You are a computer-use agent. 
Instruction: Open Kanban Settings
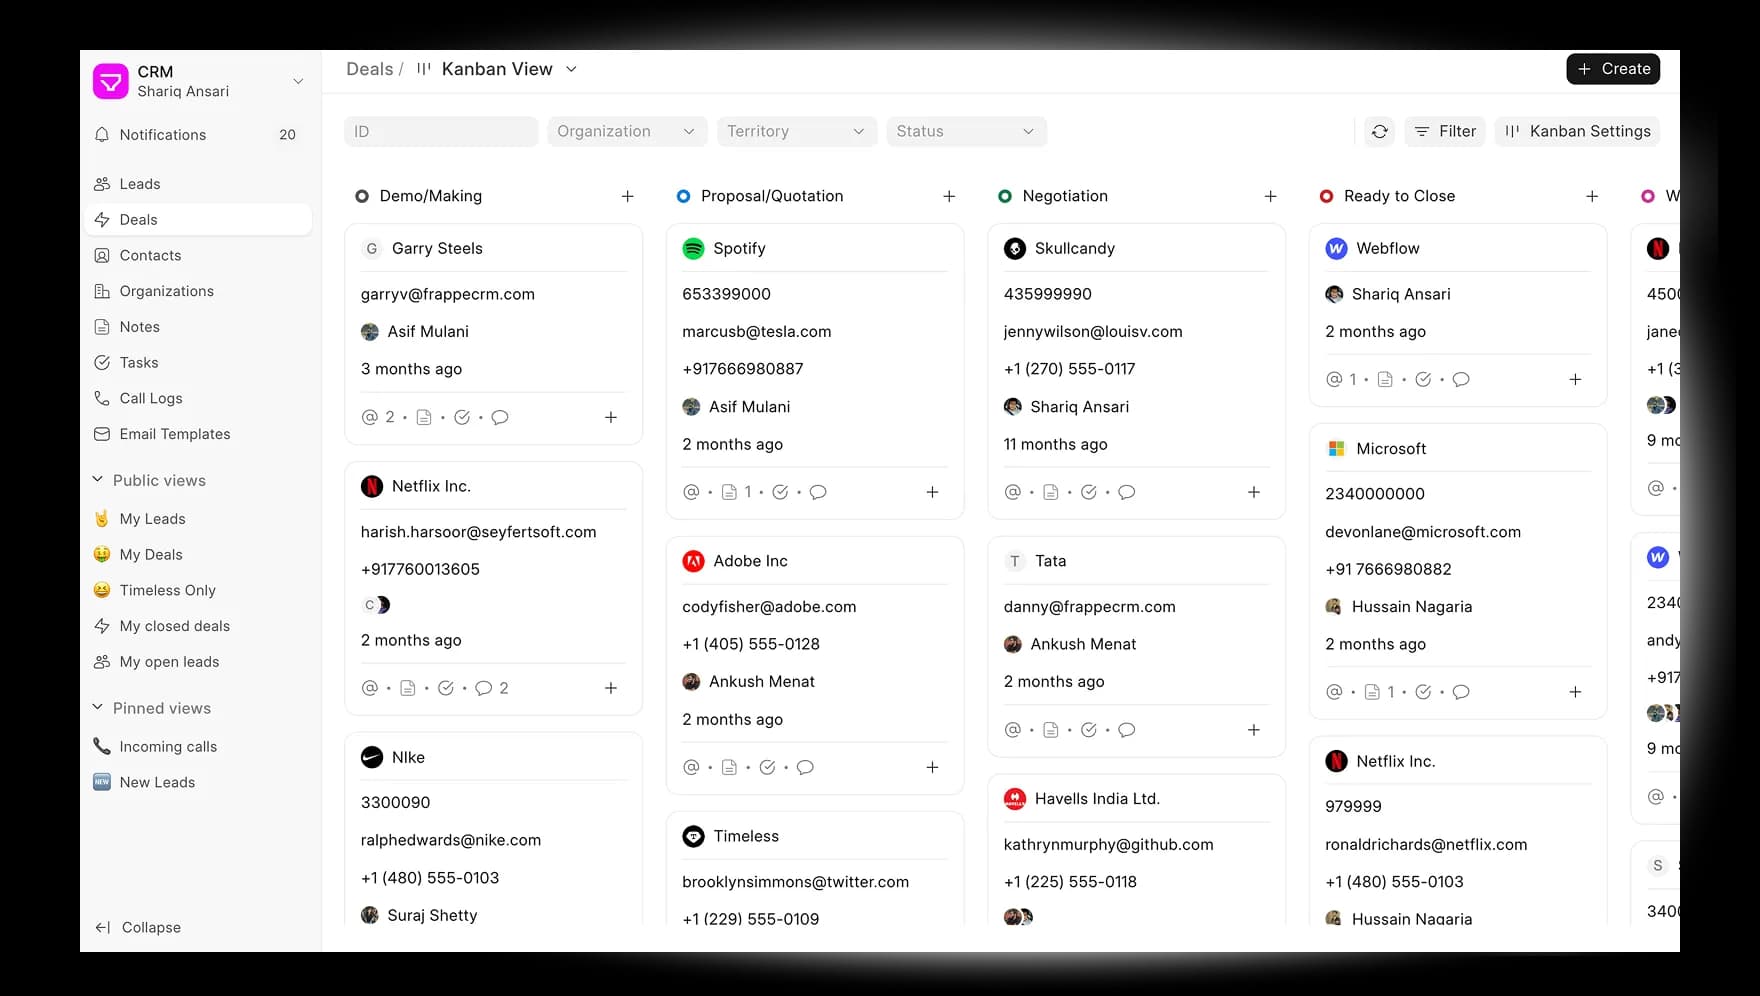1577,131
